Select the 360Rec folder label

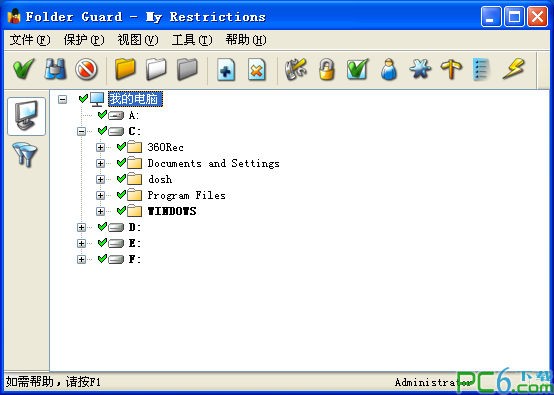pyautogui.click(x=165, y=147)
